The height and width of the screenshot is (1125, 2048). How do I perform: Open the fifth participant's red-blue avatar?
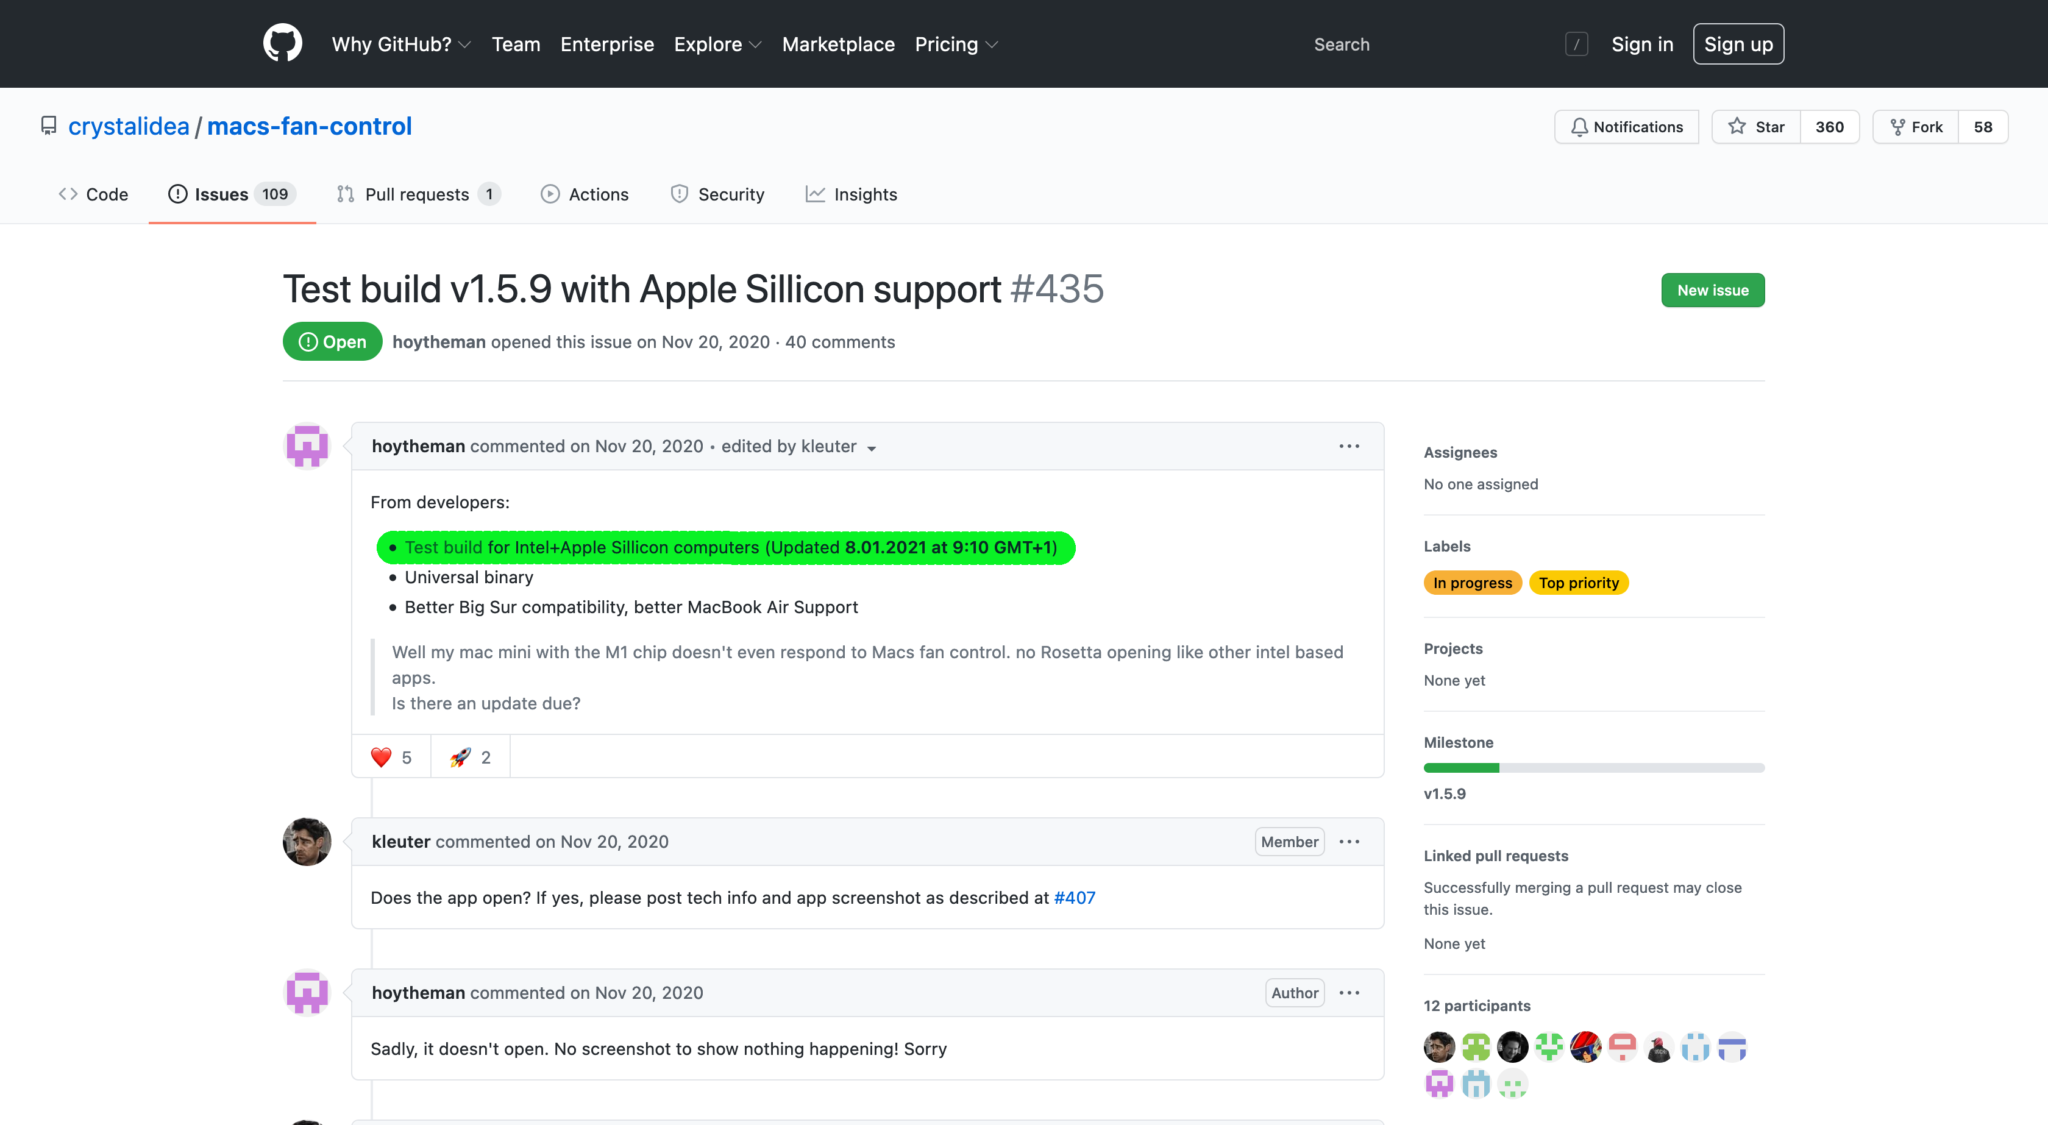click(1585, 1047)
